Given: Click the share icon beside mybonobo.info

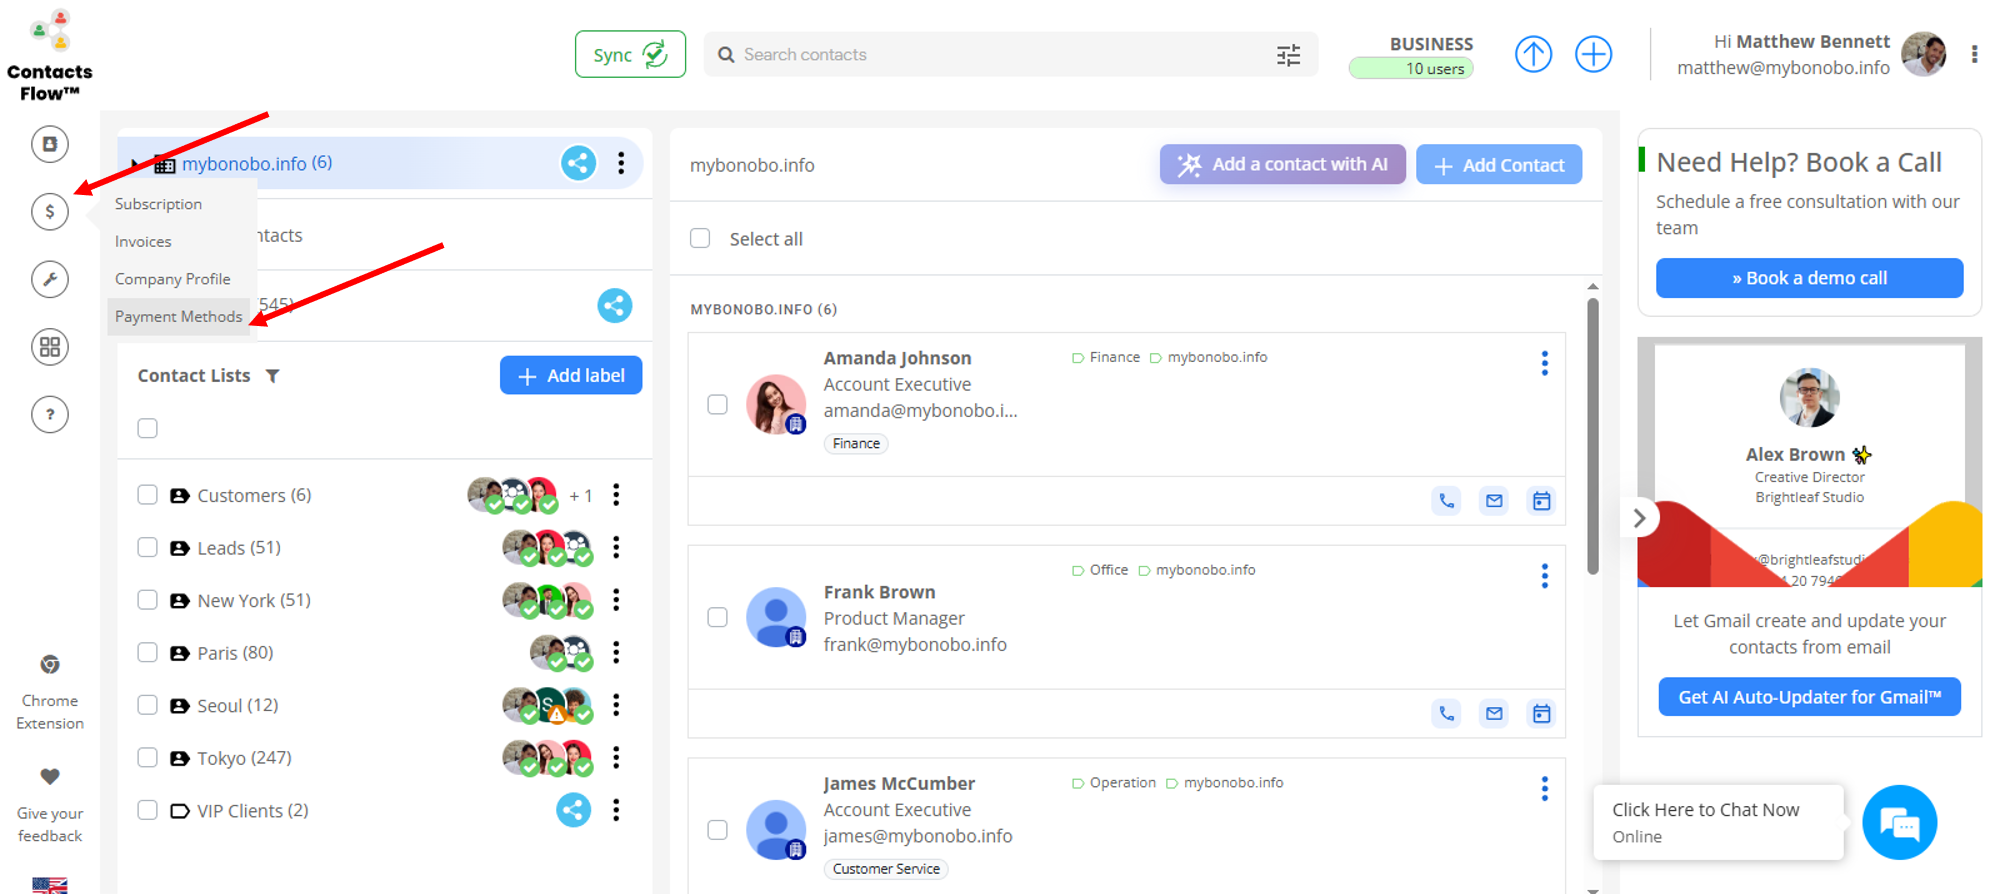Looking at the screenshot, I should [578, 163].
